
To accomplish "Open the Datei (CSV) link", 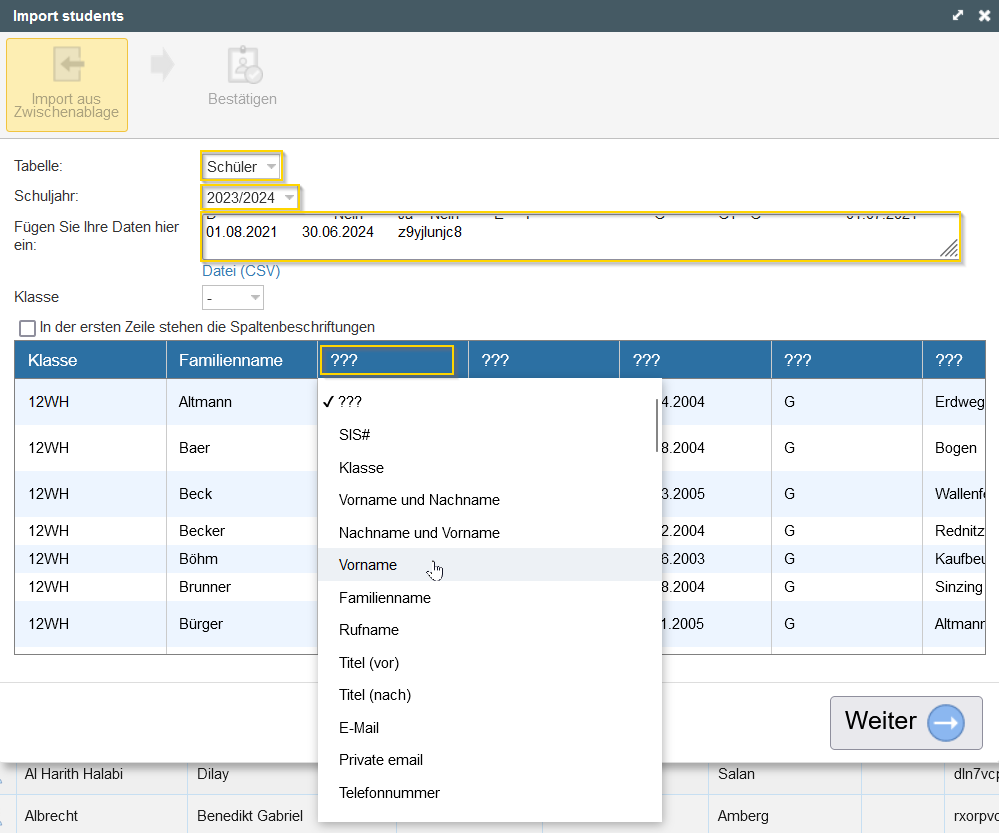I will [241, 271].
